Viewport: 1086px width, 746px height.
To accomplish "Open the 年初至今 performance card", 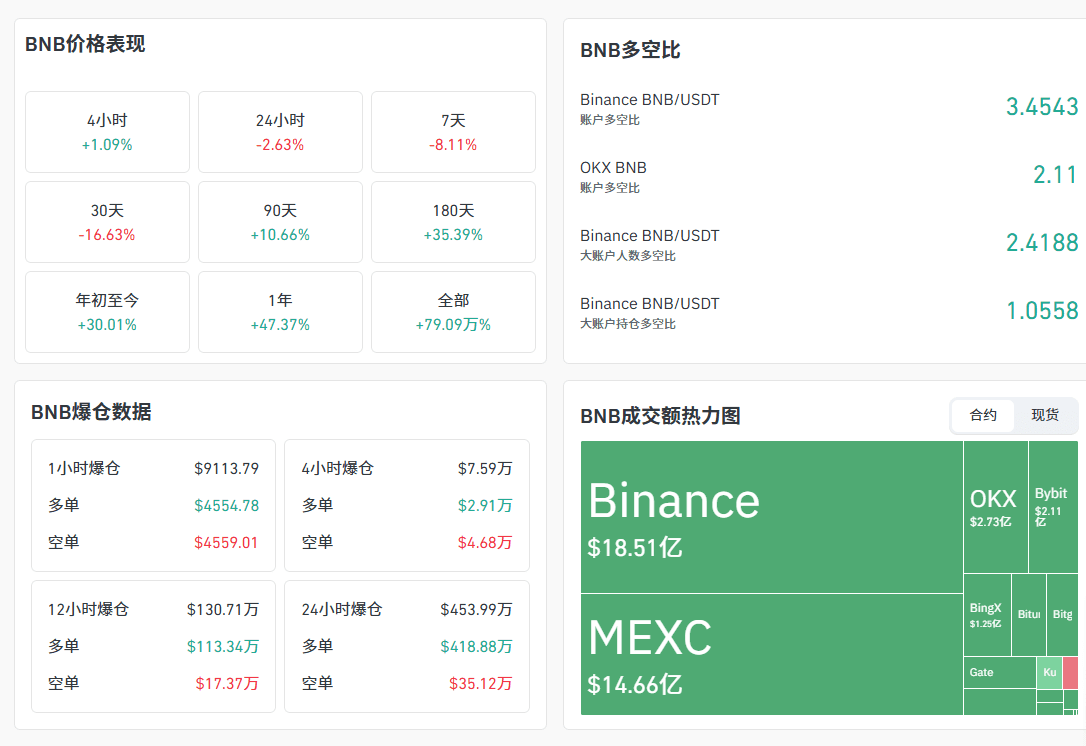I will click(107, 312).
